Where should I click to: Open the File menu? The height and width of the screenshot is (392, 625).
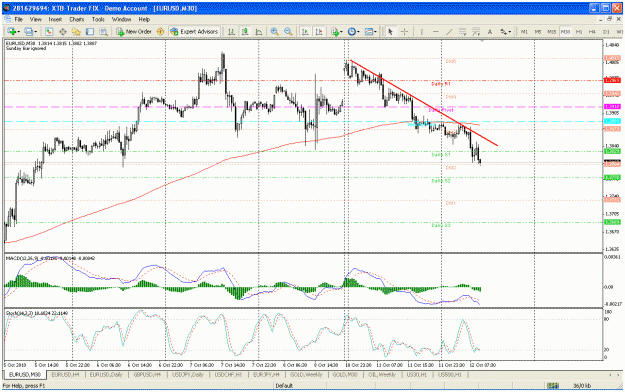(x=19, y=19)
